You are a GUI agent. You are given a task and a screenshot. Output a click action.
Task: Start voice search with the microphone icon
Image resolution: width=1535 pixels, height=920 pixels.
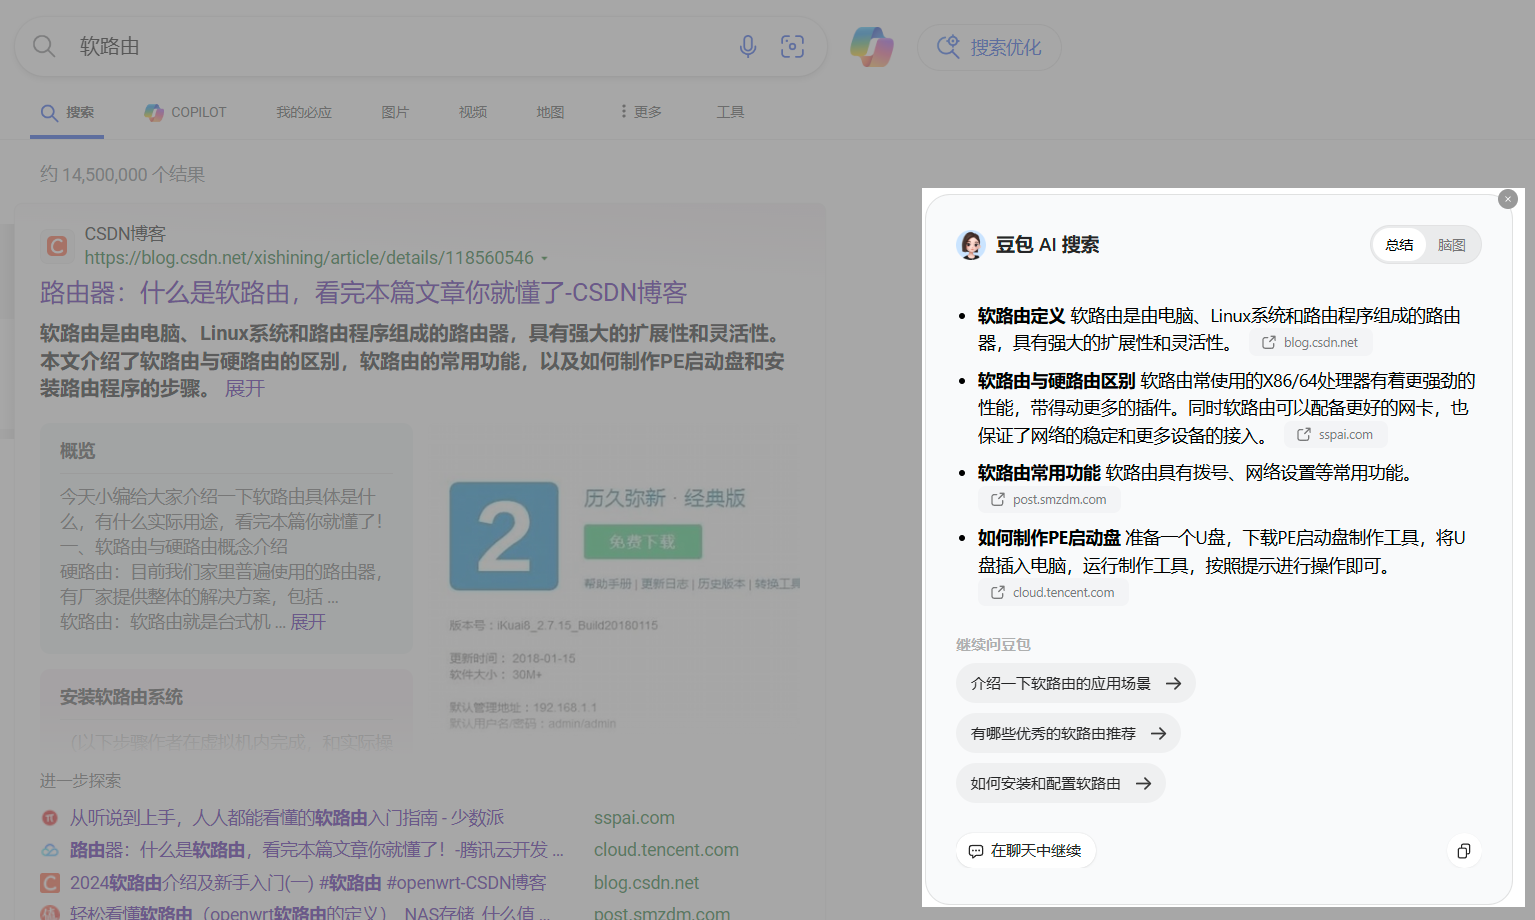coord(748,46)
